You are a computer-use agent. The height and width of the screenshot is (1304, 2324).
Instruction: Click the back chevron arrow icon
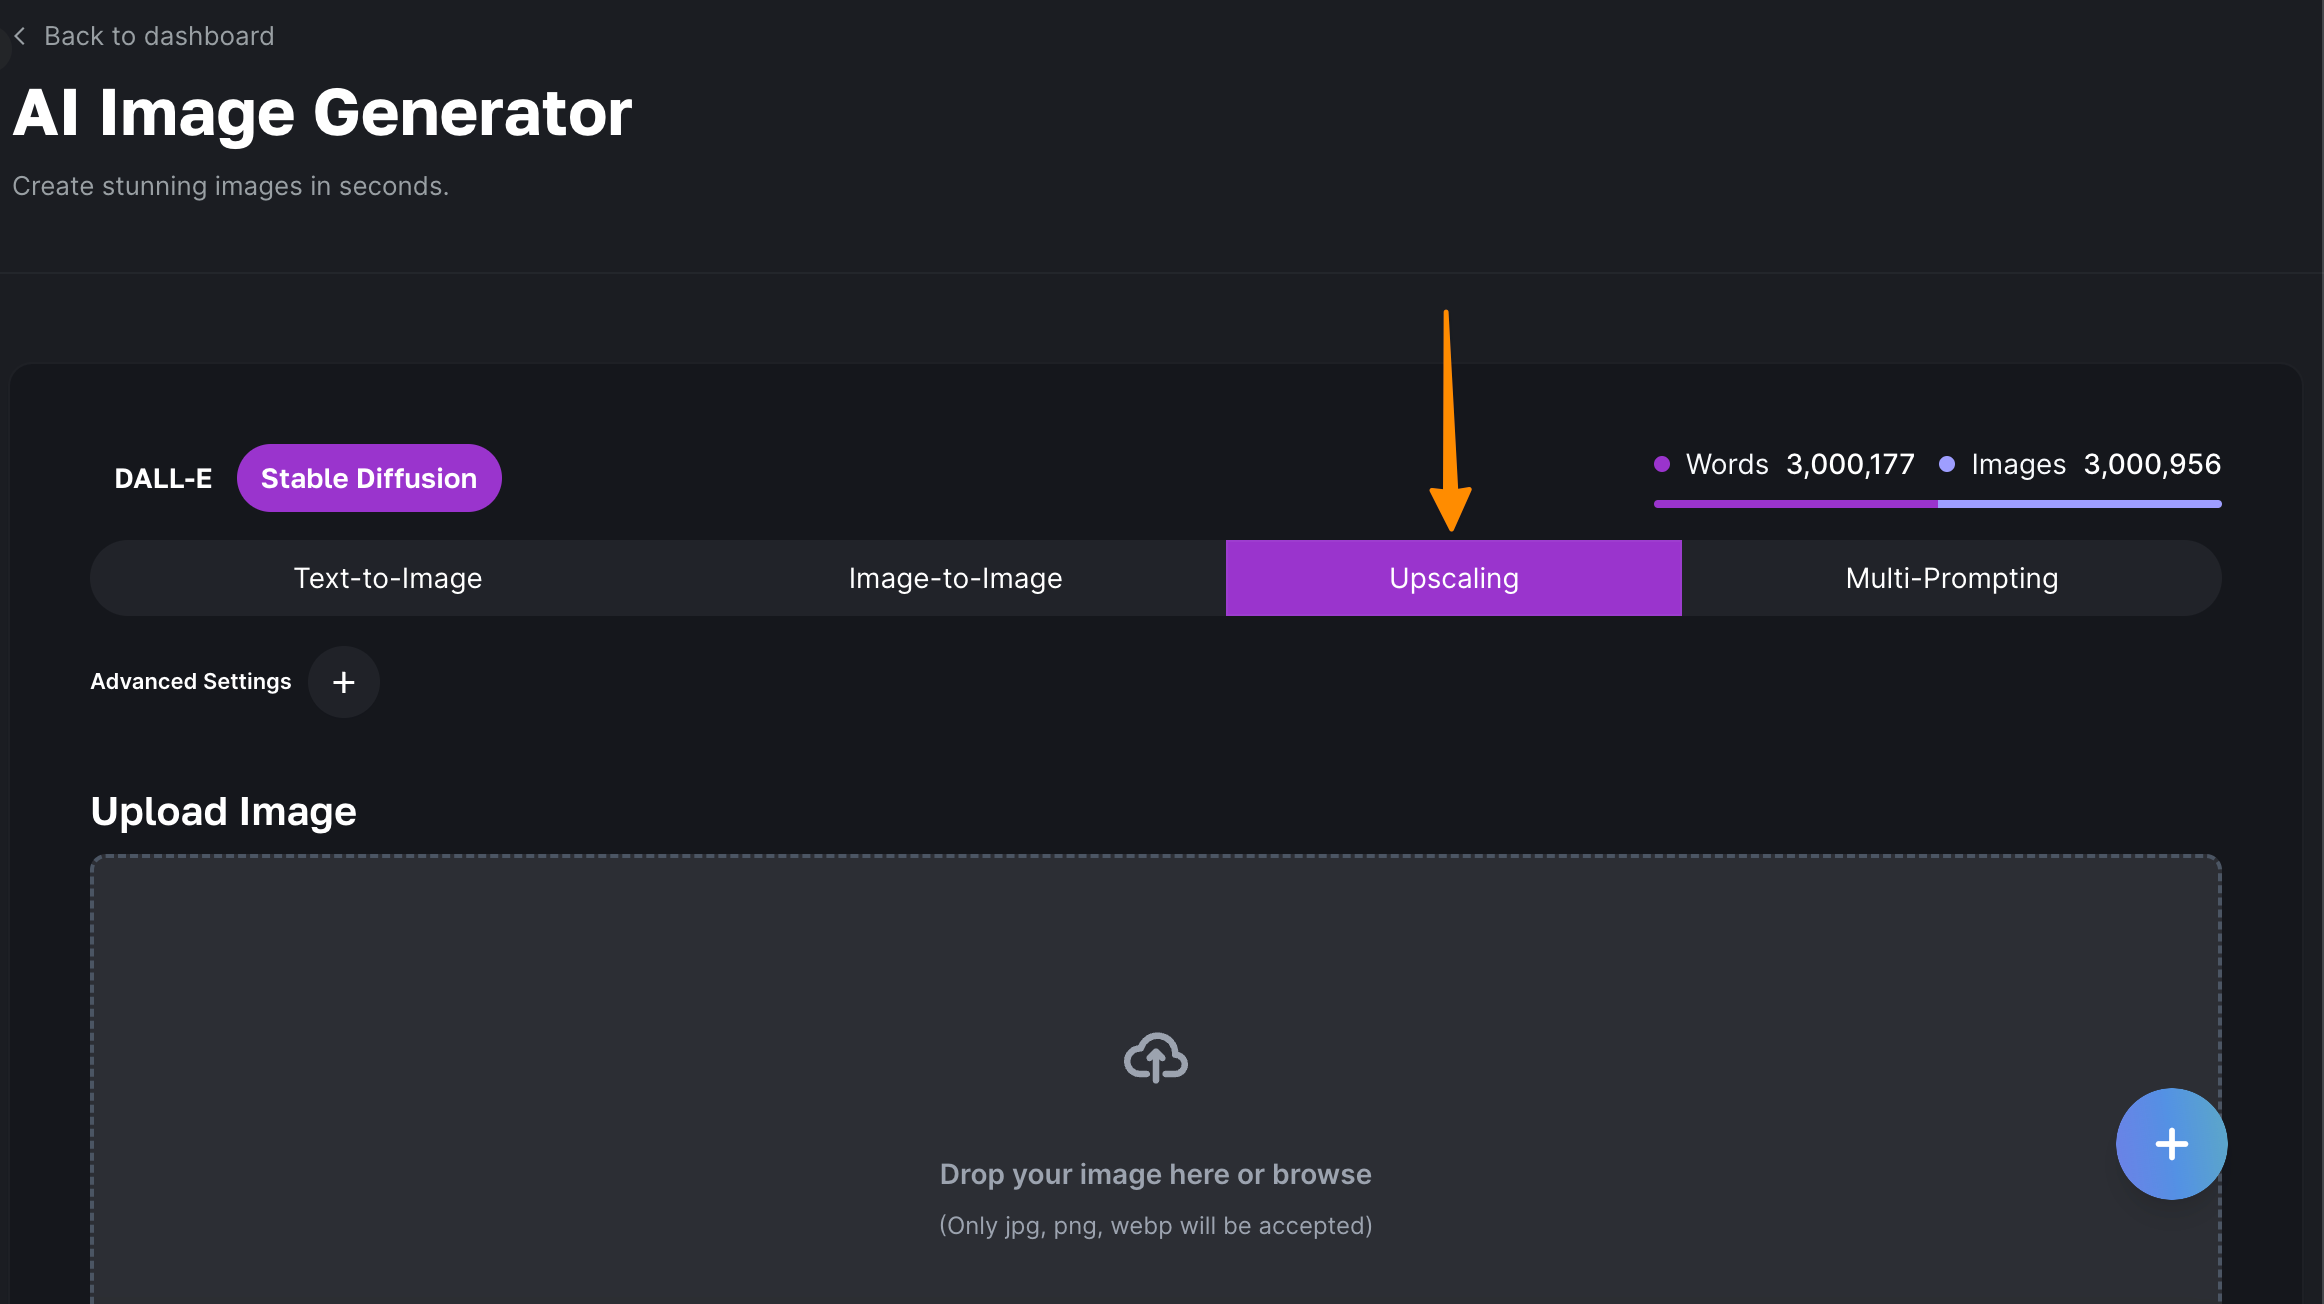click(x=20, y=36)
